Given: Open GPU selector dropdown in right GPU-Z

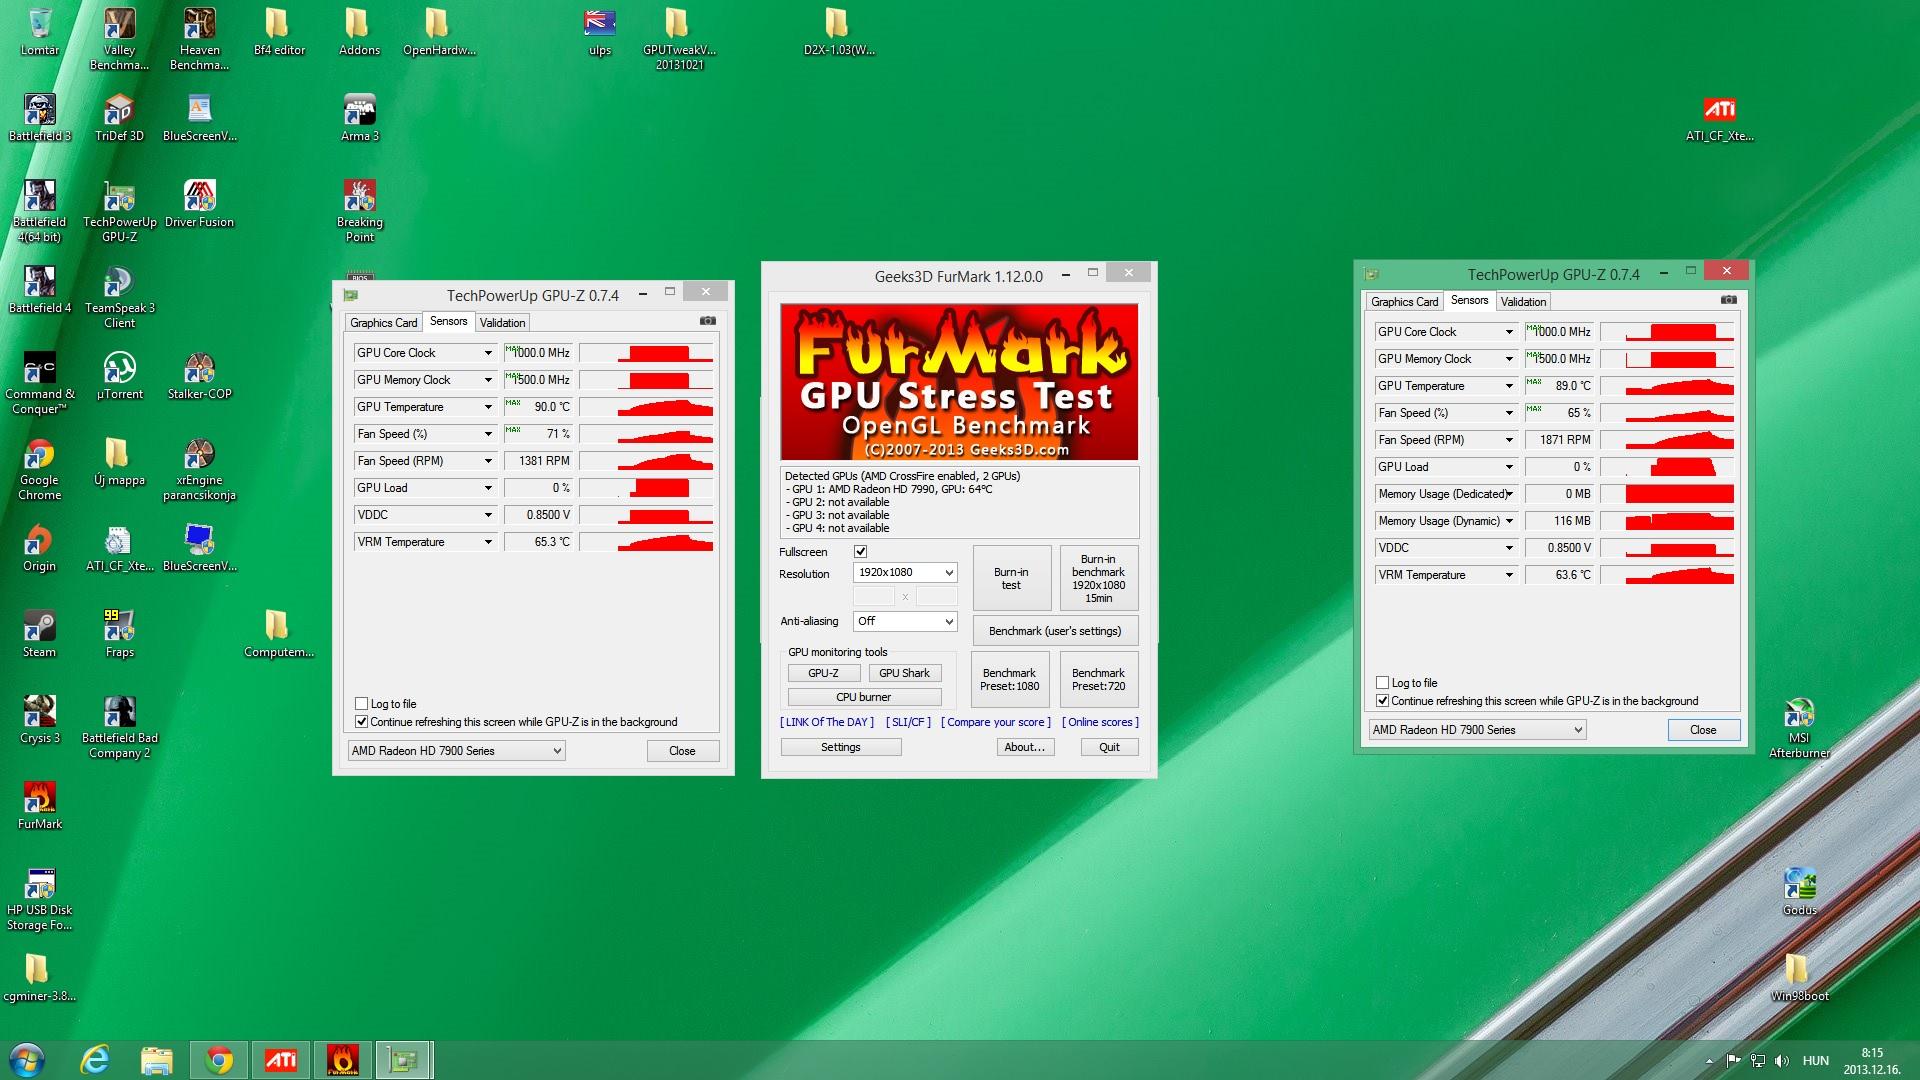Looking at the screenshot, I should (x=1478, y=730).
